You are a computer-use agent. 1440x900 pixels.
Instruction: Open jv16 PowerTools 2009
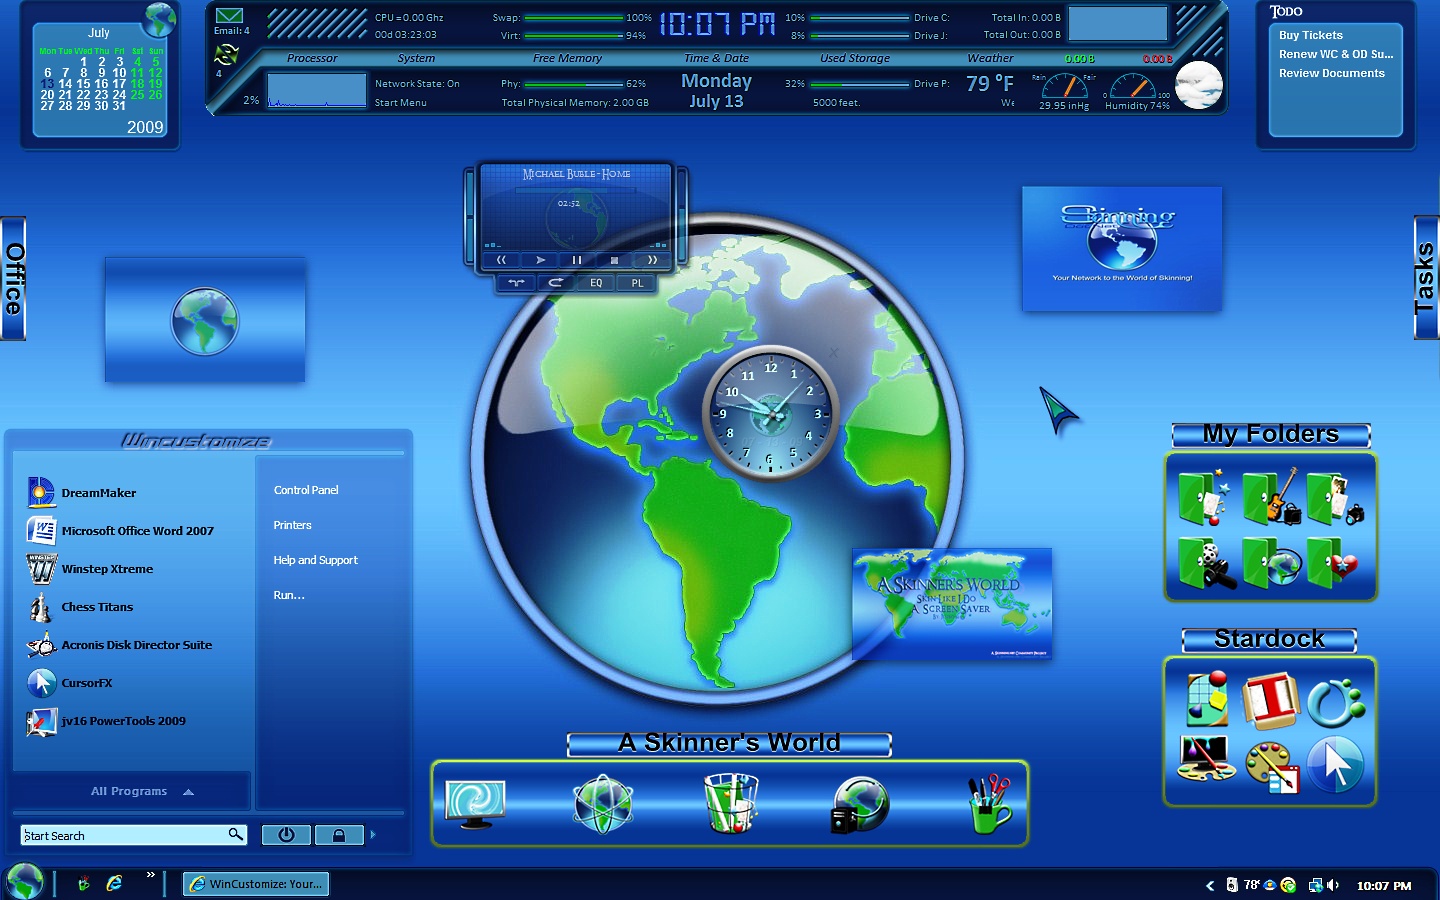[x=107, y=721]
